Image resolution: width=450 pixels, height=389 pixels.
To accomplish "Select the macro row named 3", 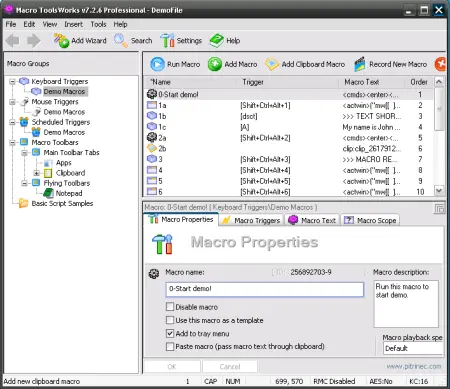I will click(x=289, y=159).
